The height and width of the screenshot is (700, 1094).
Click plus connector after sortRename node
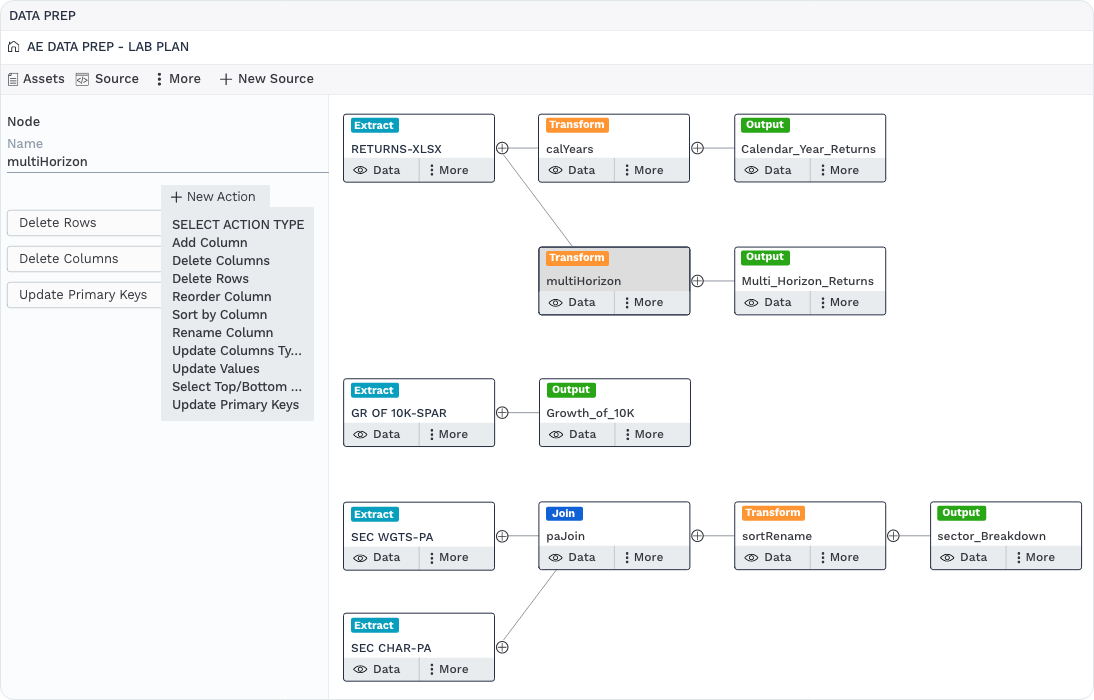point(894,536)
